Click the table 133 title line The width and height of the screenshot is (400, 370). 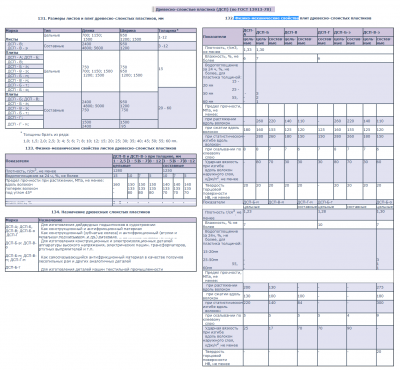(101, 148)
